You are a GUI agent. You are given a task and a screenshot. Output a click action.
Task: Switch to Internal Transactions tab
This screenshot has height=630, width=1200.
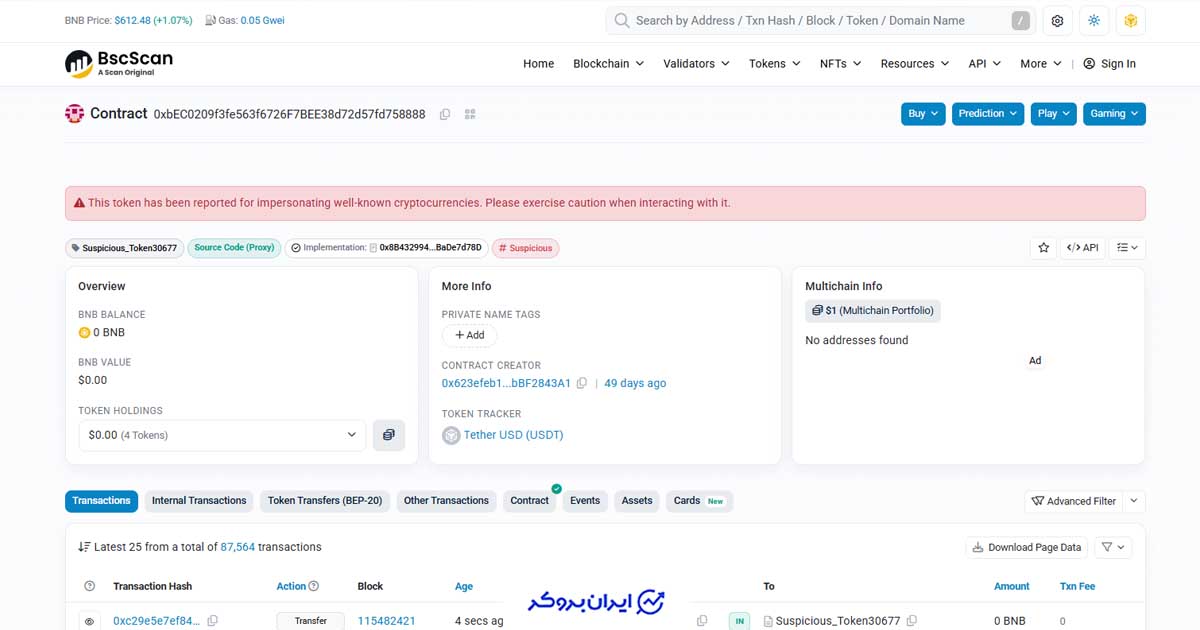(199, 501)
